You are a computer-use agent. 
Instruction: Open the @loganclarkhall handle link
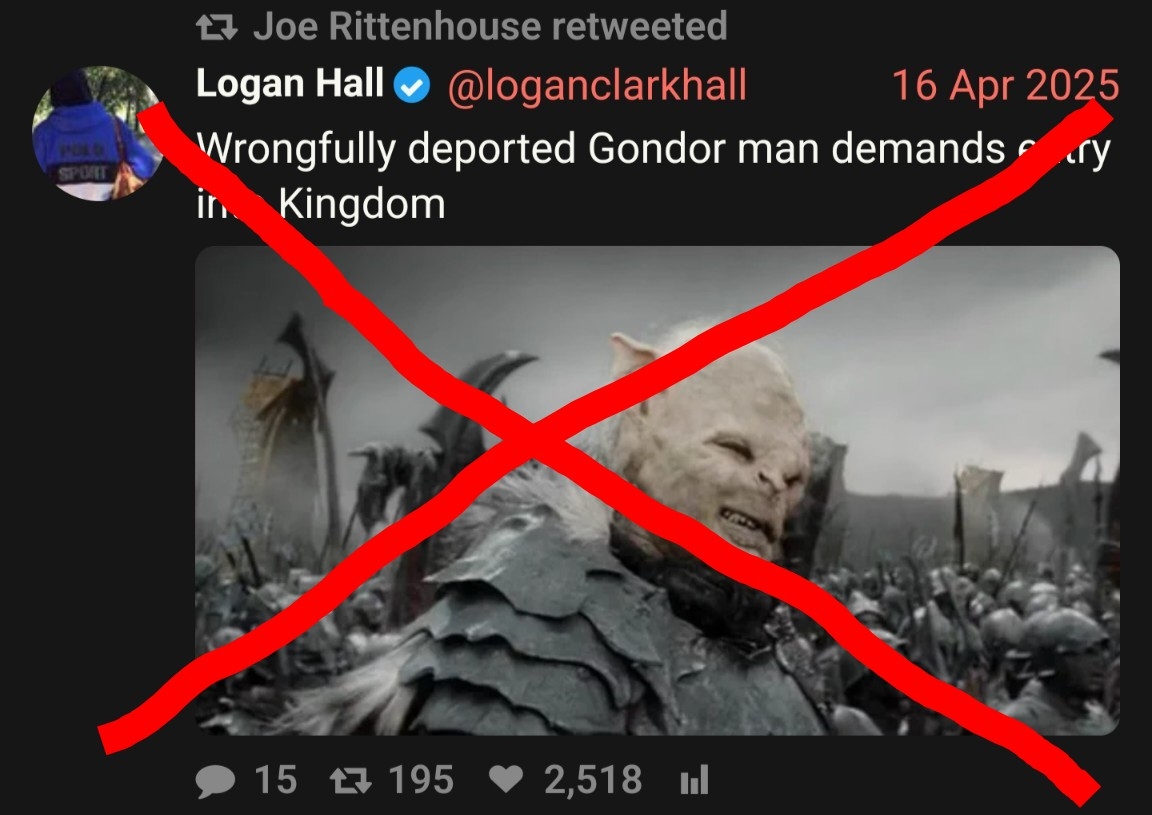[597, 85]
